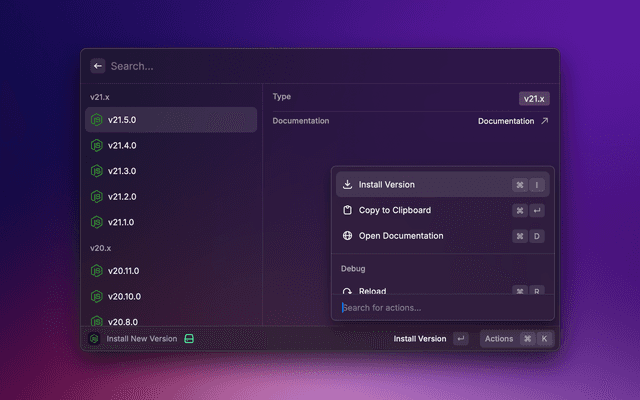
Task: Click the green icon beside Install New Version
Action: [x=189, y=339]
